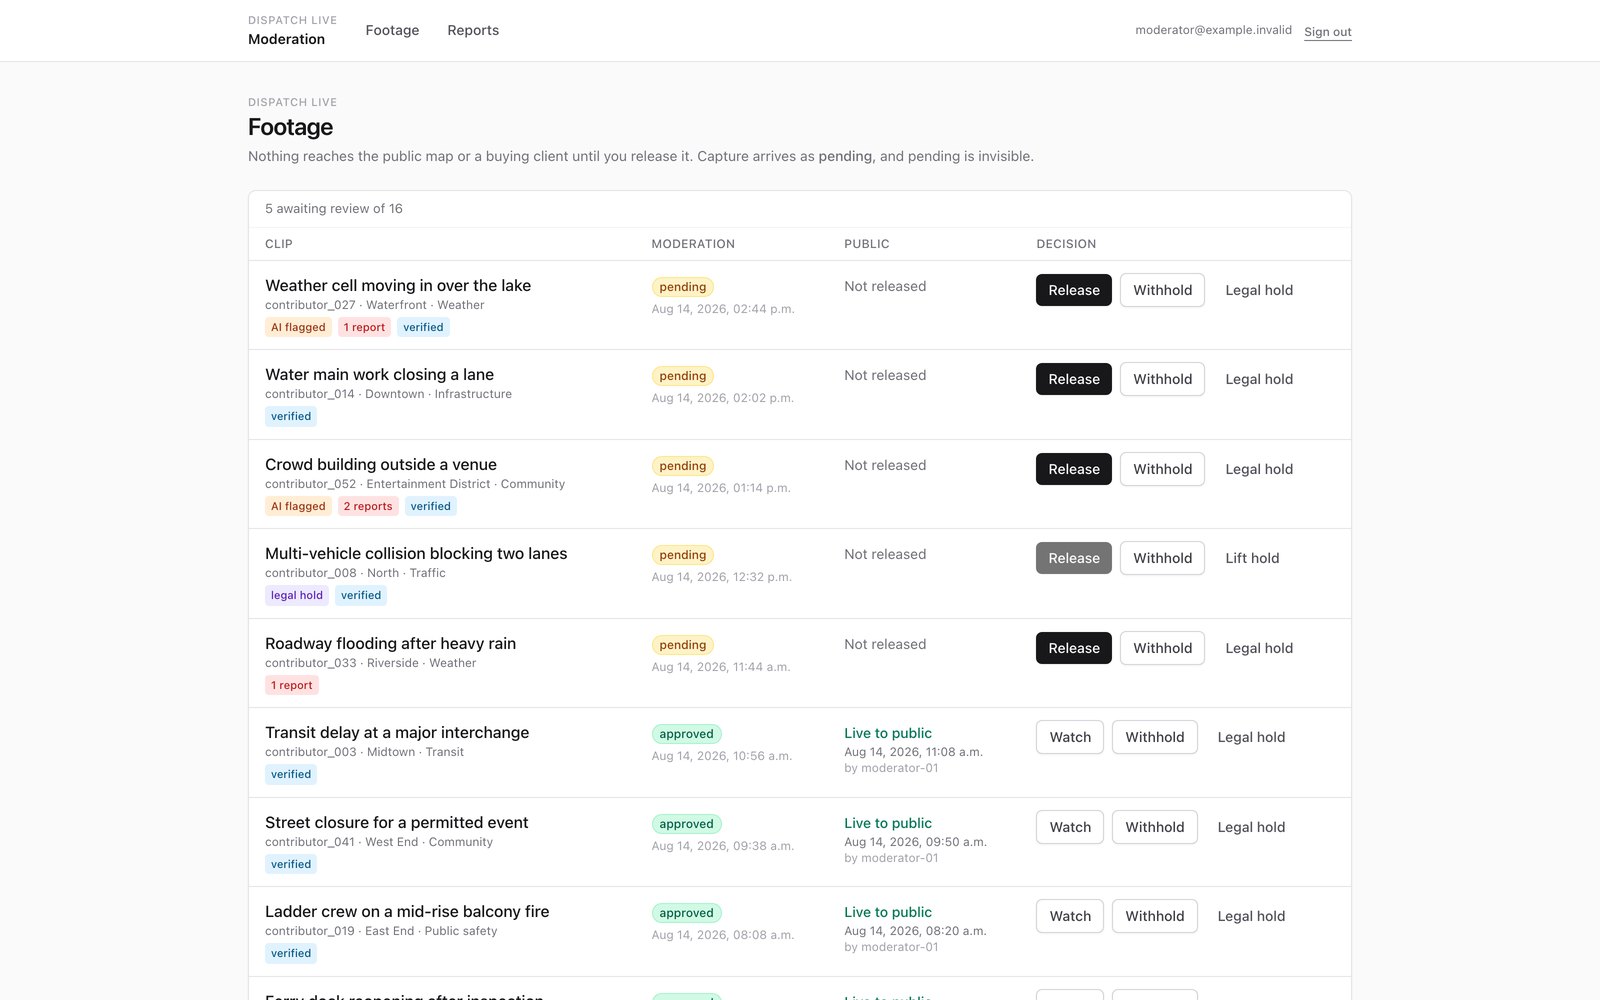This screenshot has width=1600, height=1000.
Task: Place Legal hold on Weather cell clip
Action: [x=1259, y=290]
